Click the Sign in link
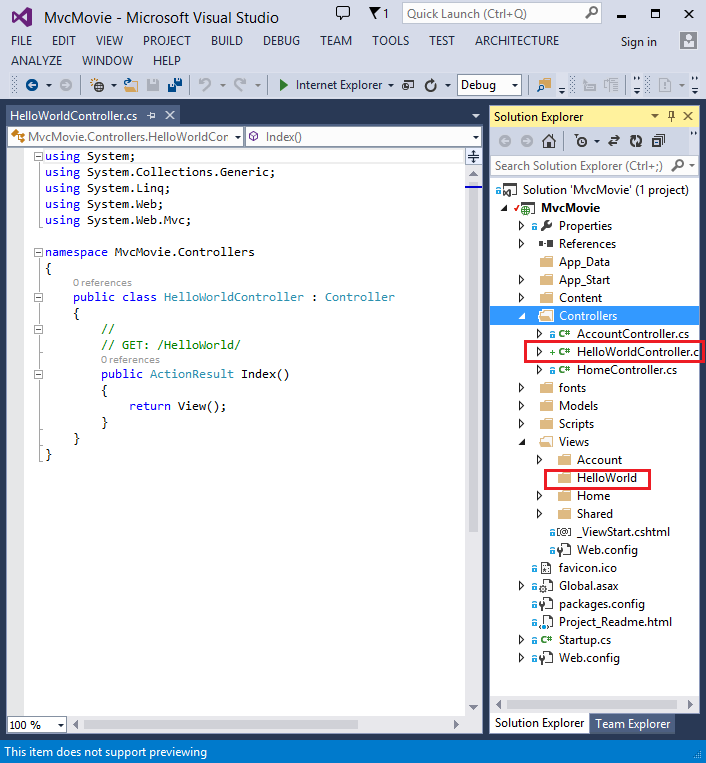 click(638, 42)
